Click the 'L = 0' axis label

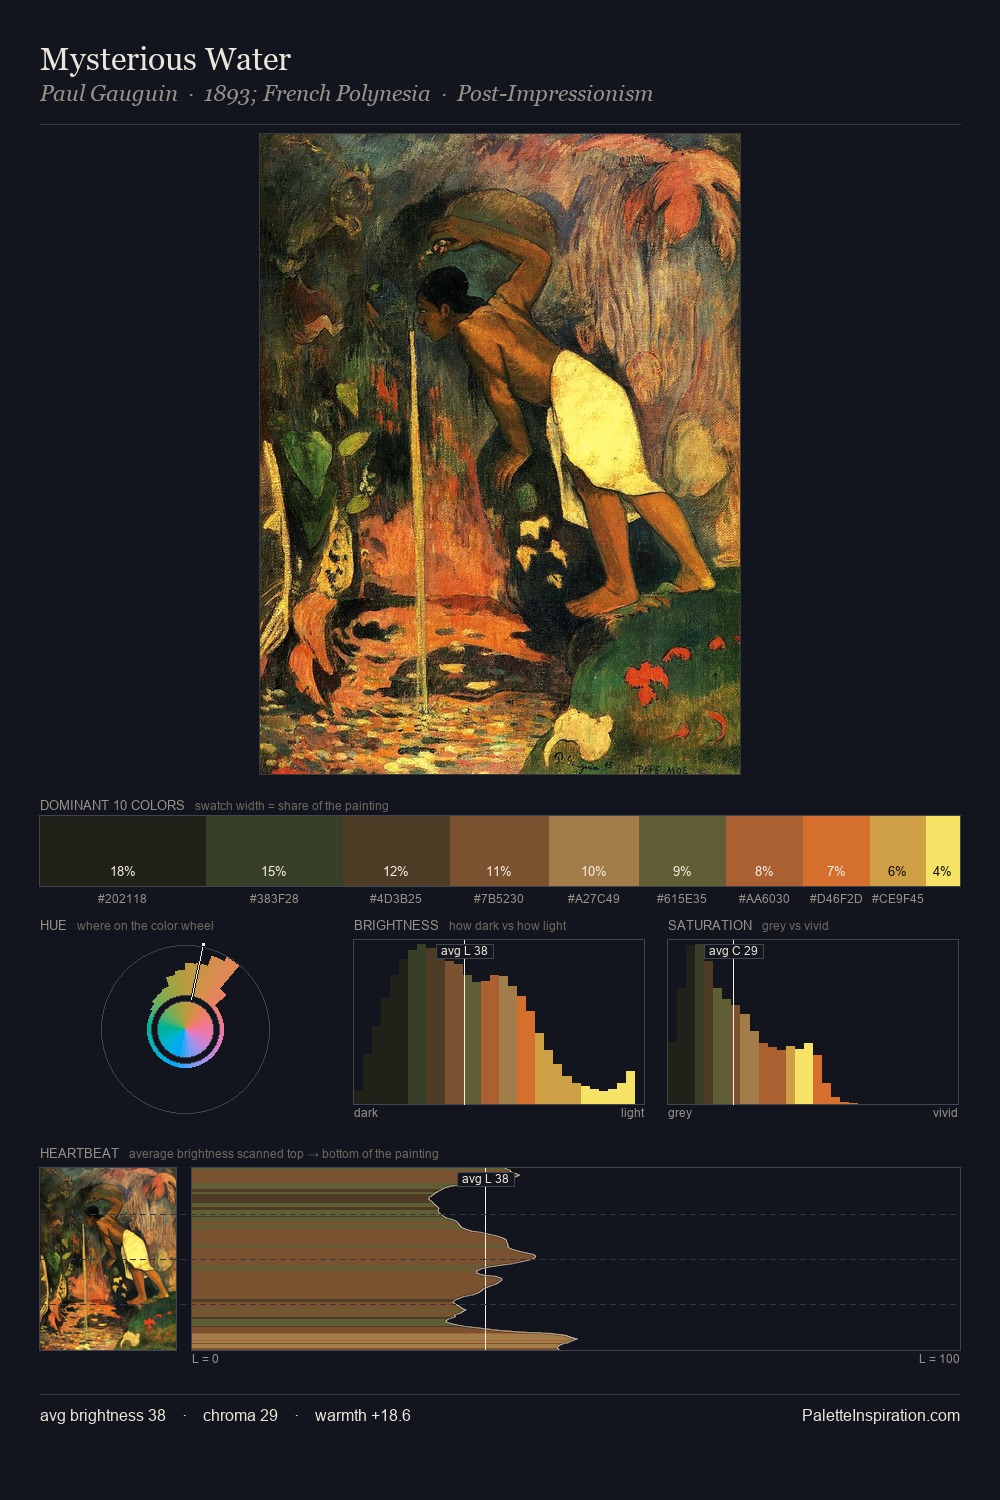(205, 1359)
